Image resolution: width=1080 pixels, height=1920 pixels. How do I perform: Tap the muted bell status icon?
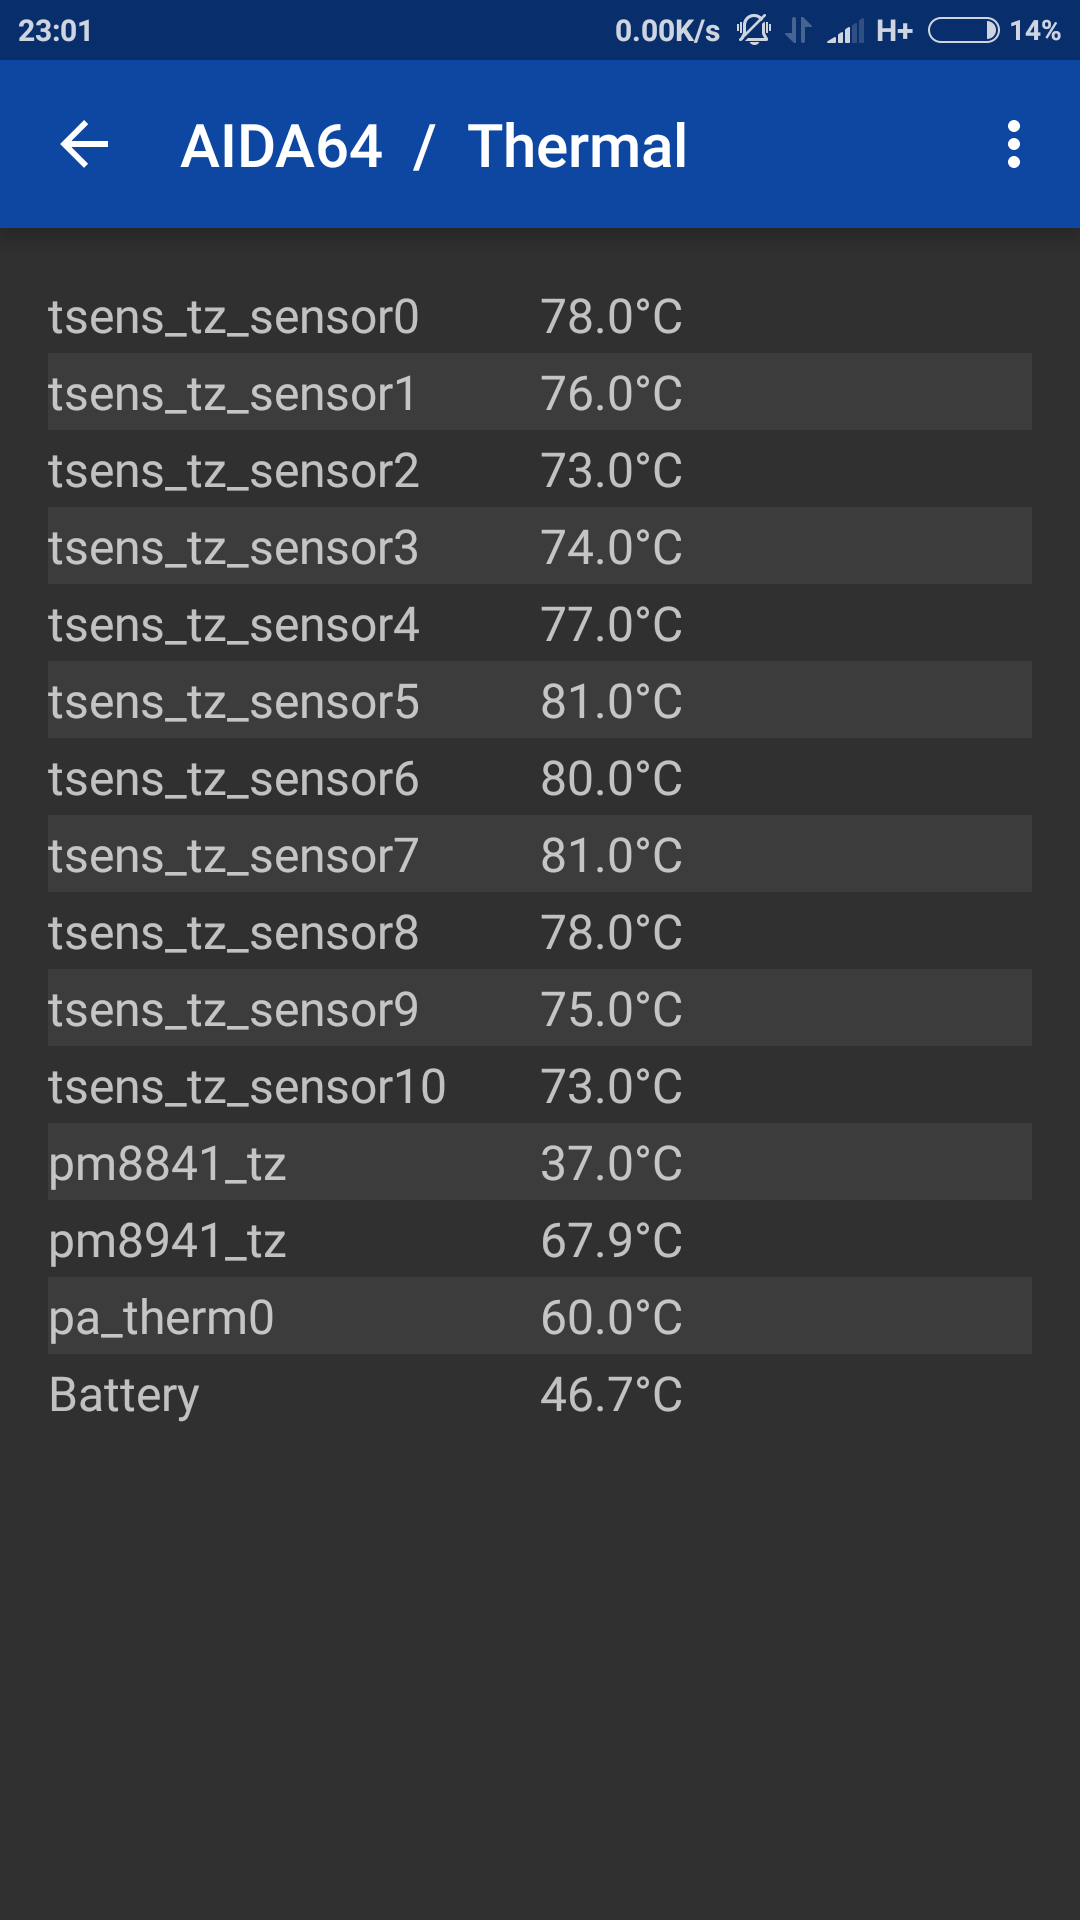(x=753, y=31)
